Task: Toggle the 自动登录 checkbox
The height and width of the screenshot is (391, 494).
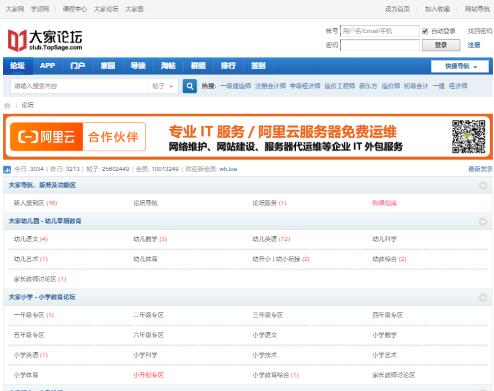Action: click(x=425, y=31)
